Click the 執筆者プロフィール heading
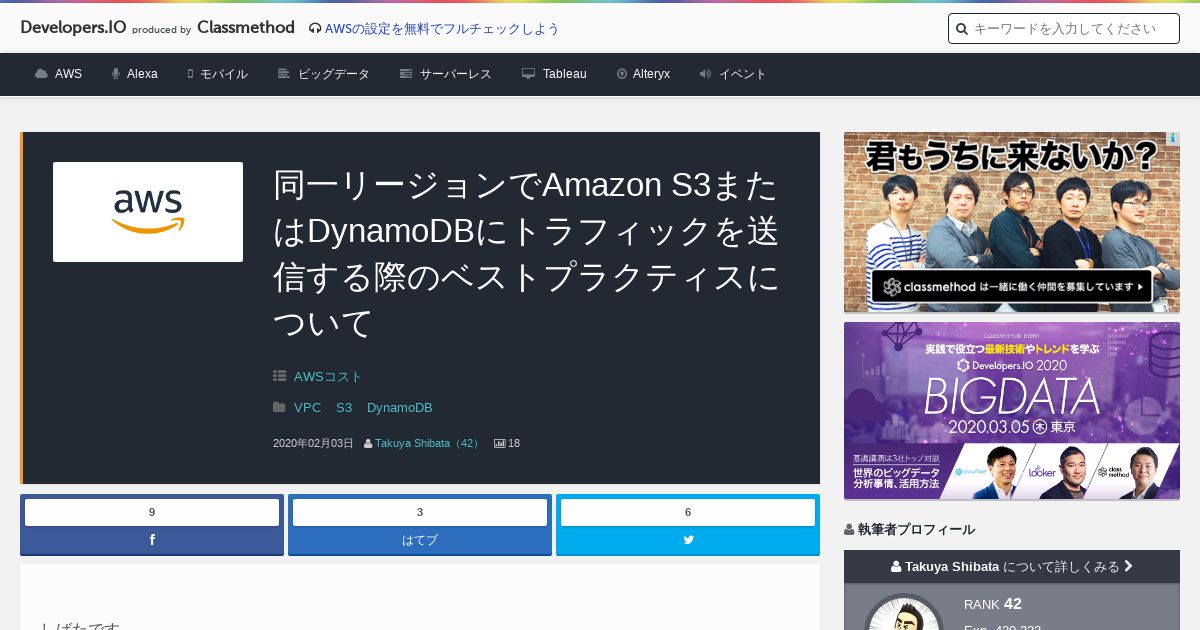Image resolution: width=1200 pixels, height=630 pixels. tap(916, 529)
